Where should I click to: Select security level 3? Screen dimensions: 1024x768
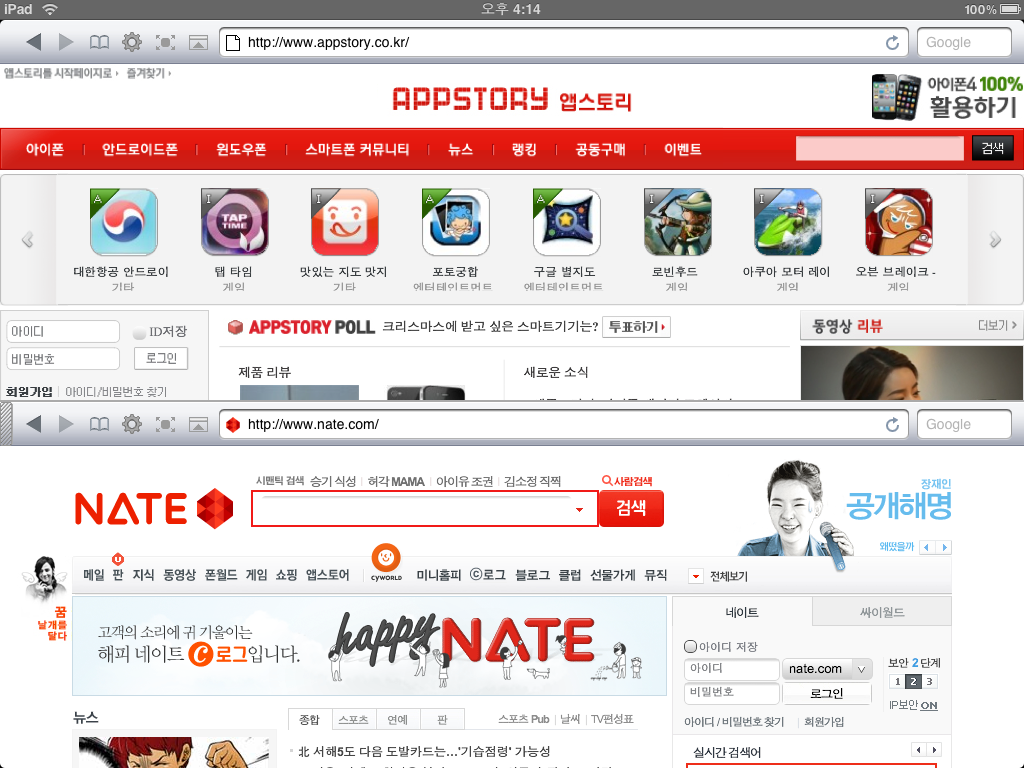click(x=929, y=682)
